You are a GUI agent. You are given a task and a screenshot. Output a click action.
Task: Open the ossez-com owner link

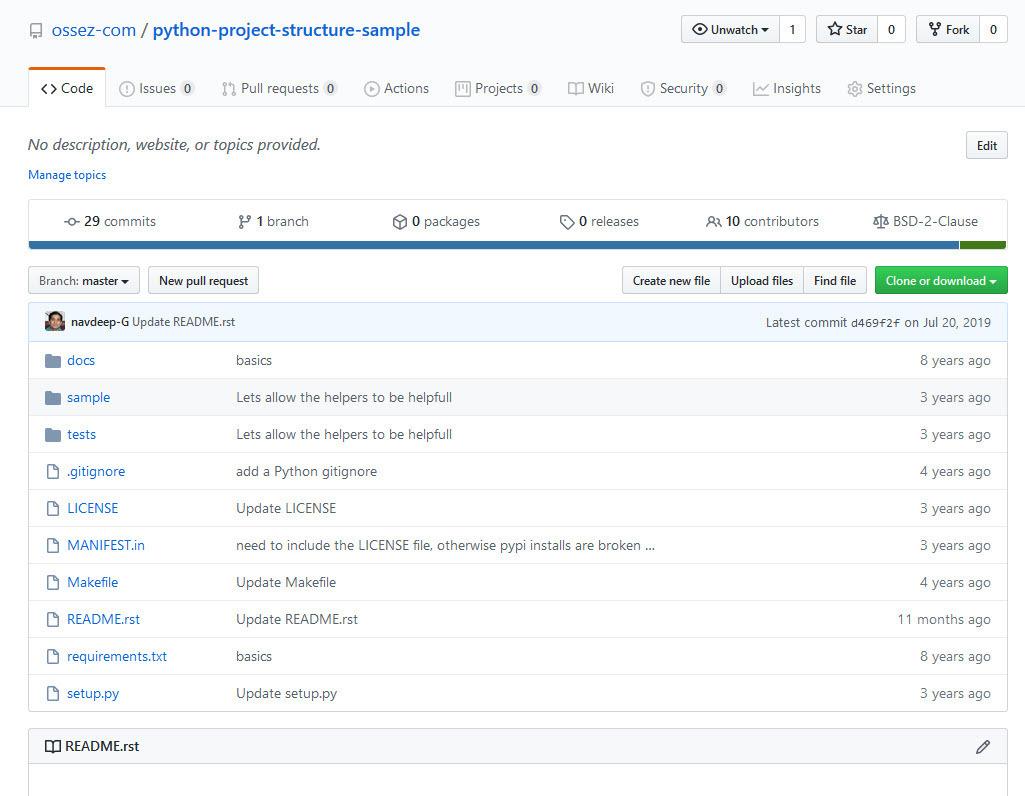click(x=93, y=30)
